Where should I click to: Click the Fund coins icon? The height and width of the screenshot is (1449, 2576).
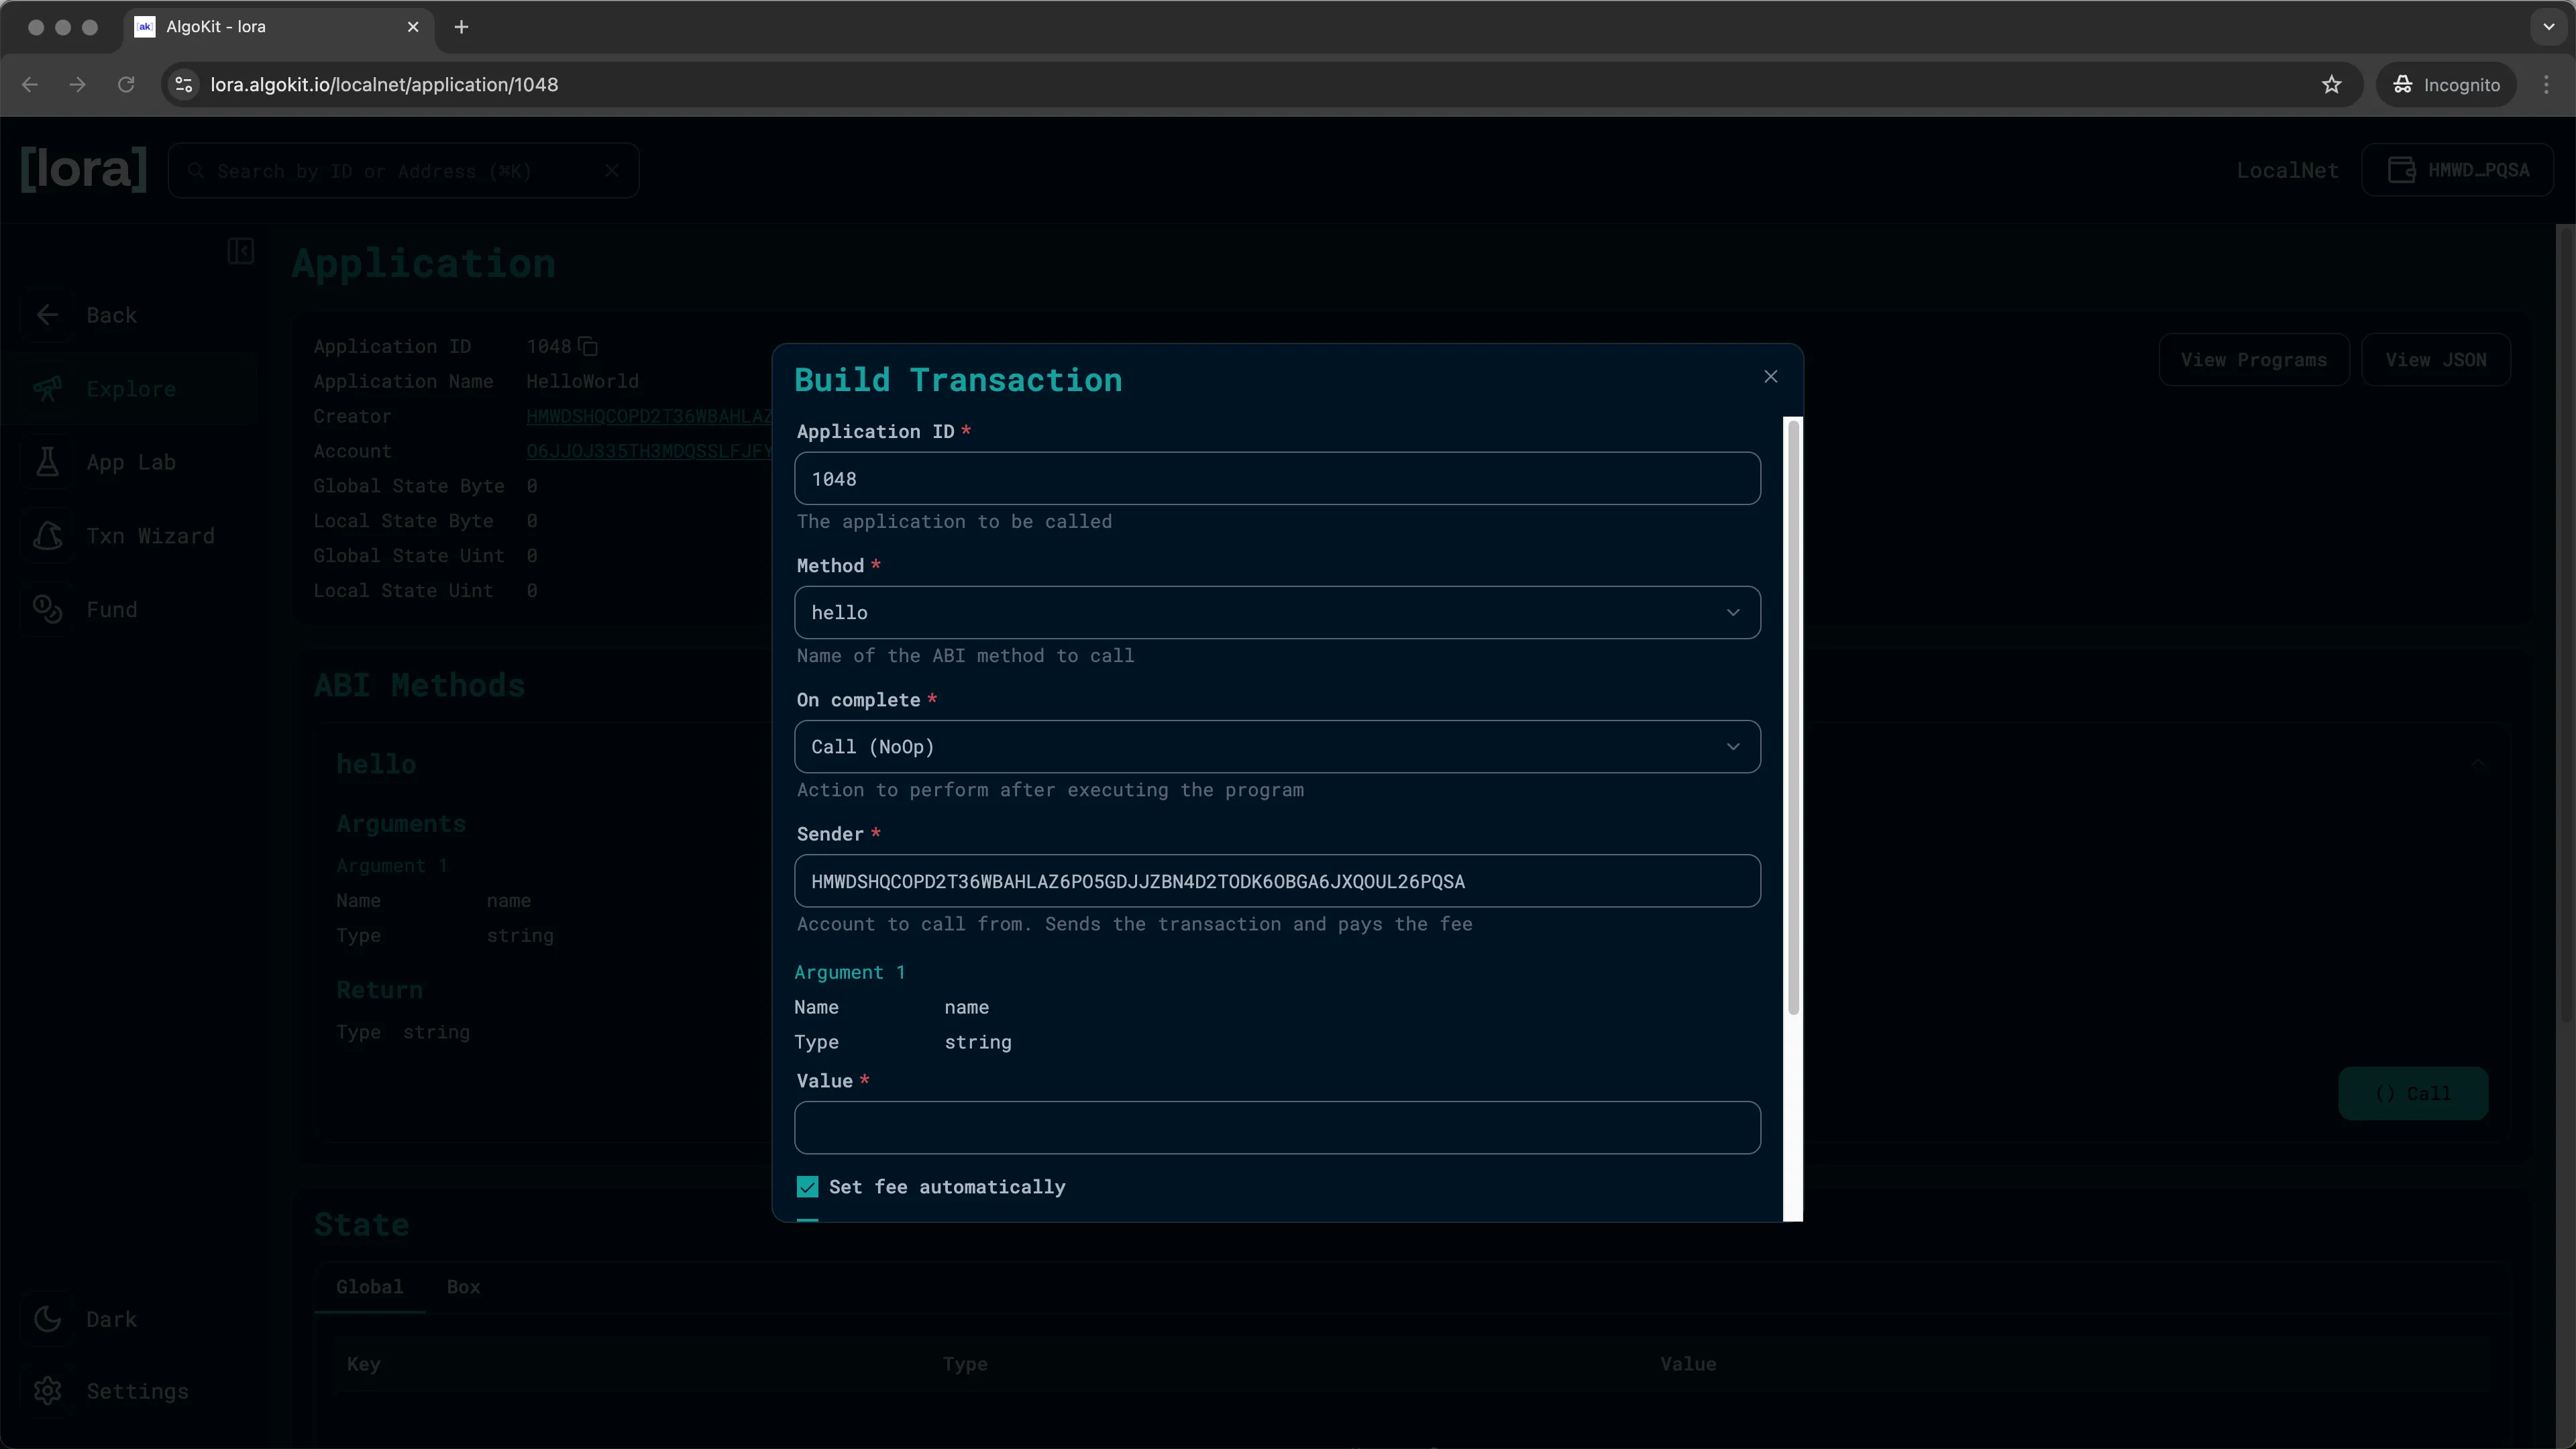47,609
